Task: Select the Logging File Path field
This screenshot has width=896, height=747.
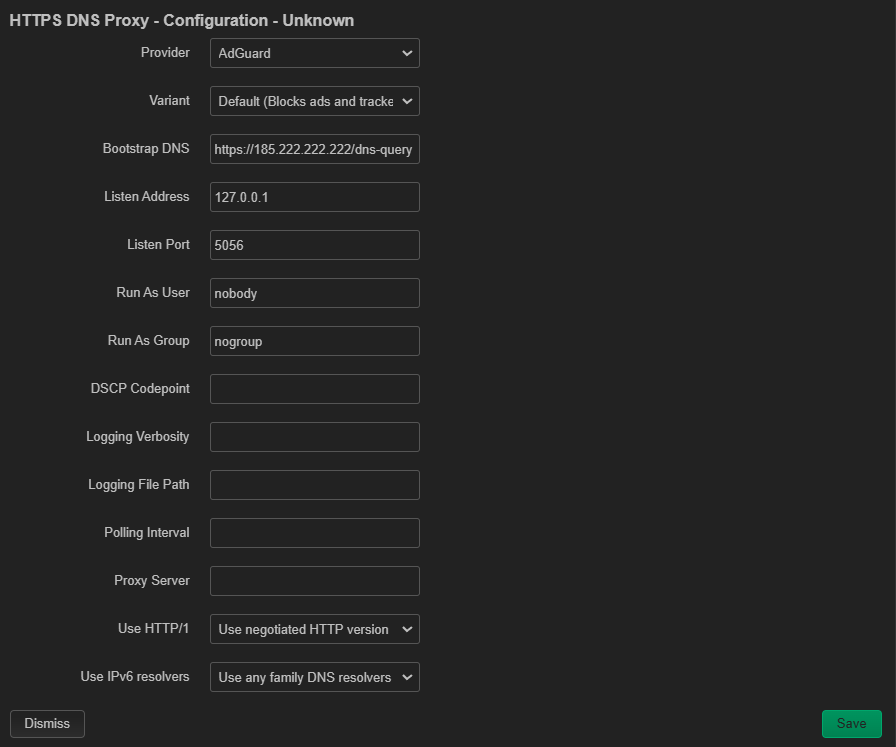Action: tap(314, 485)
